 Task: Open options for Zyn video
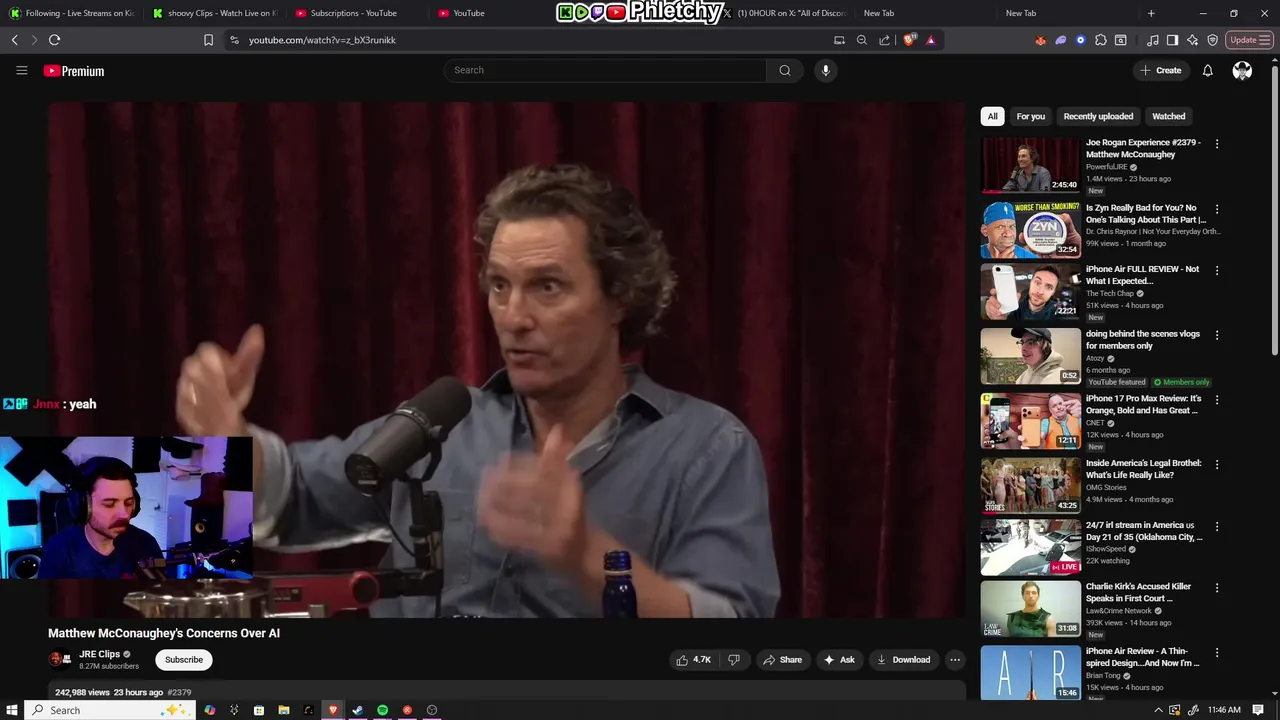[1217, 209]
